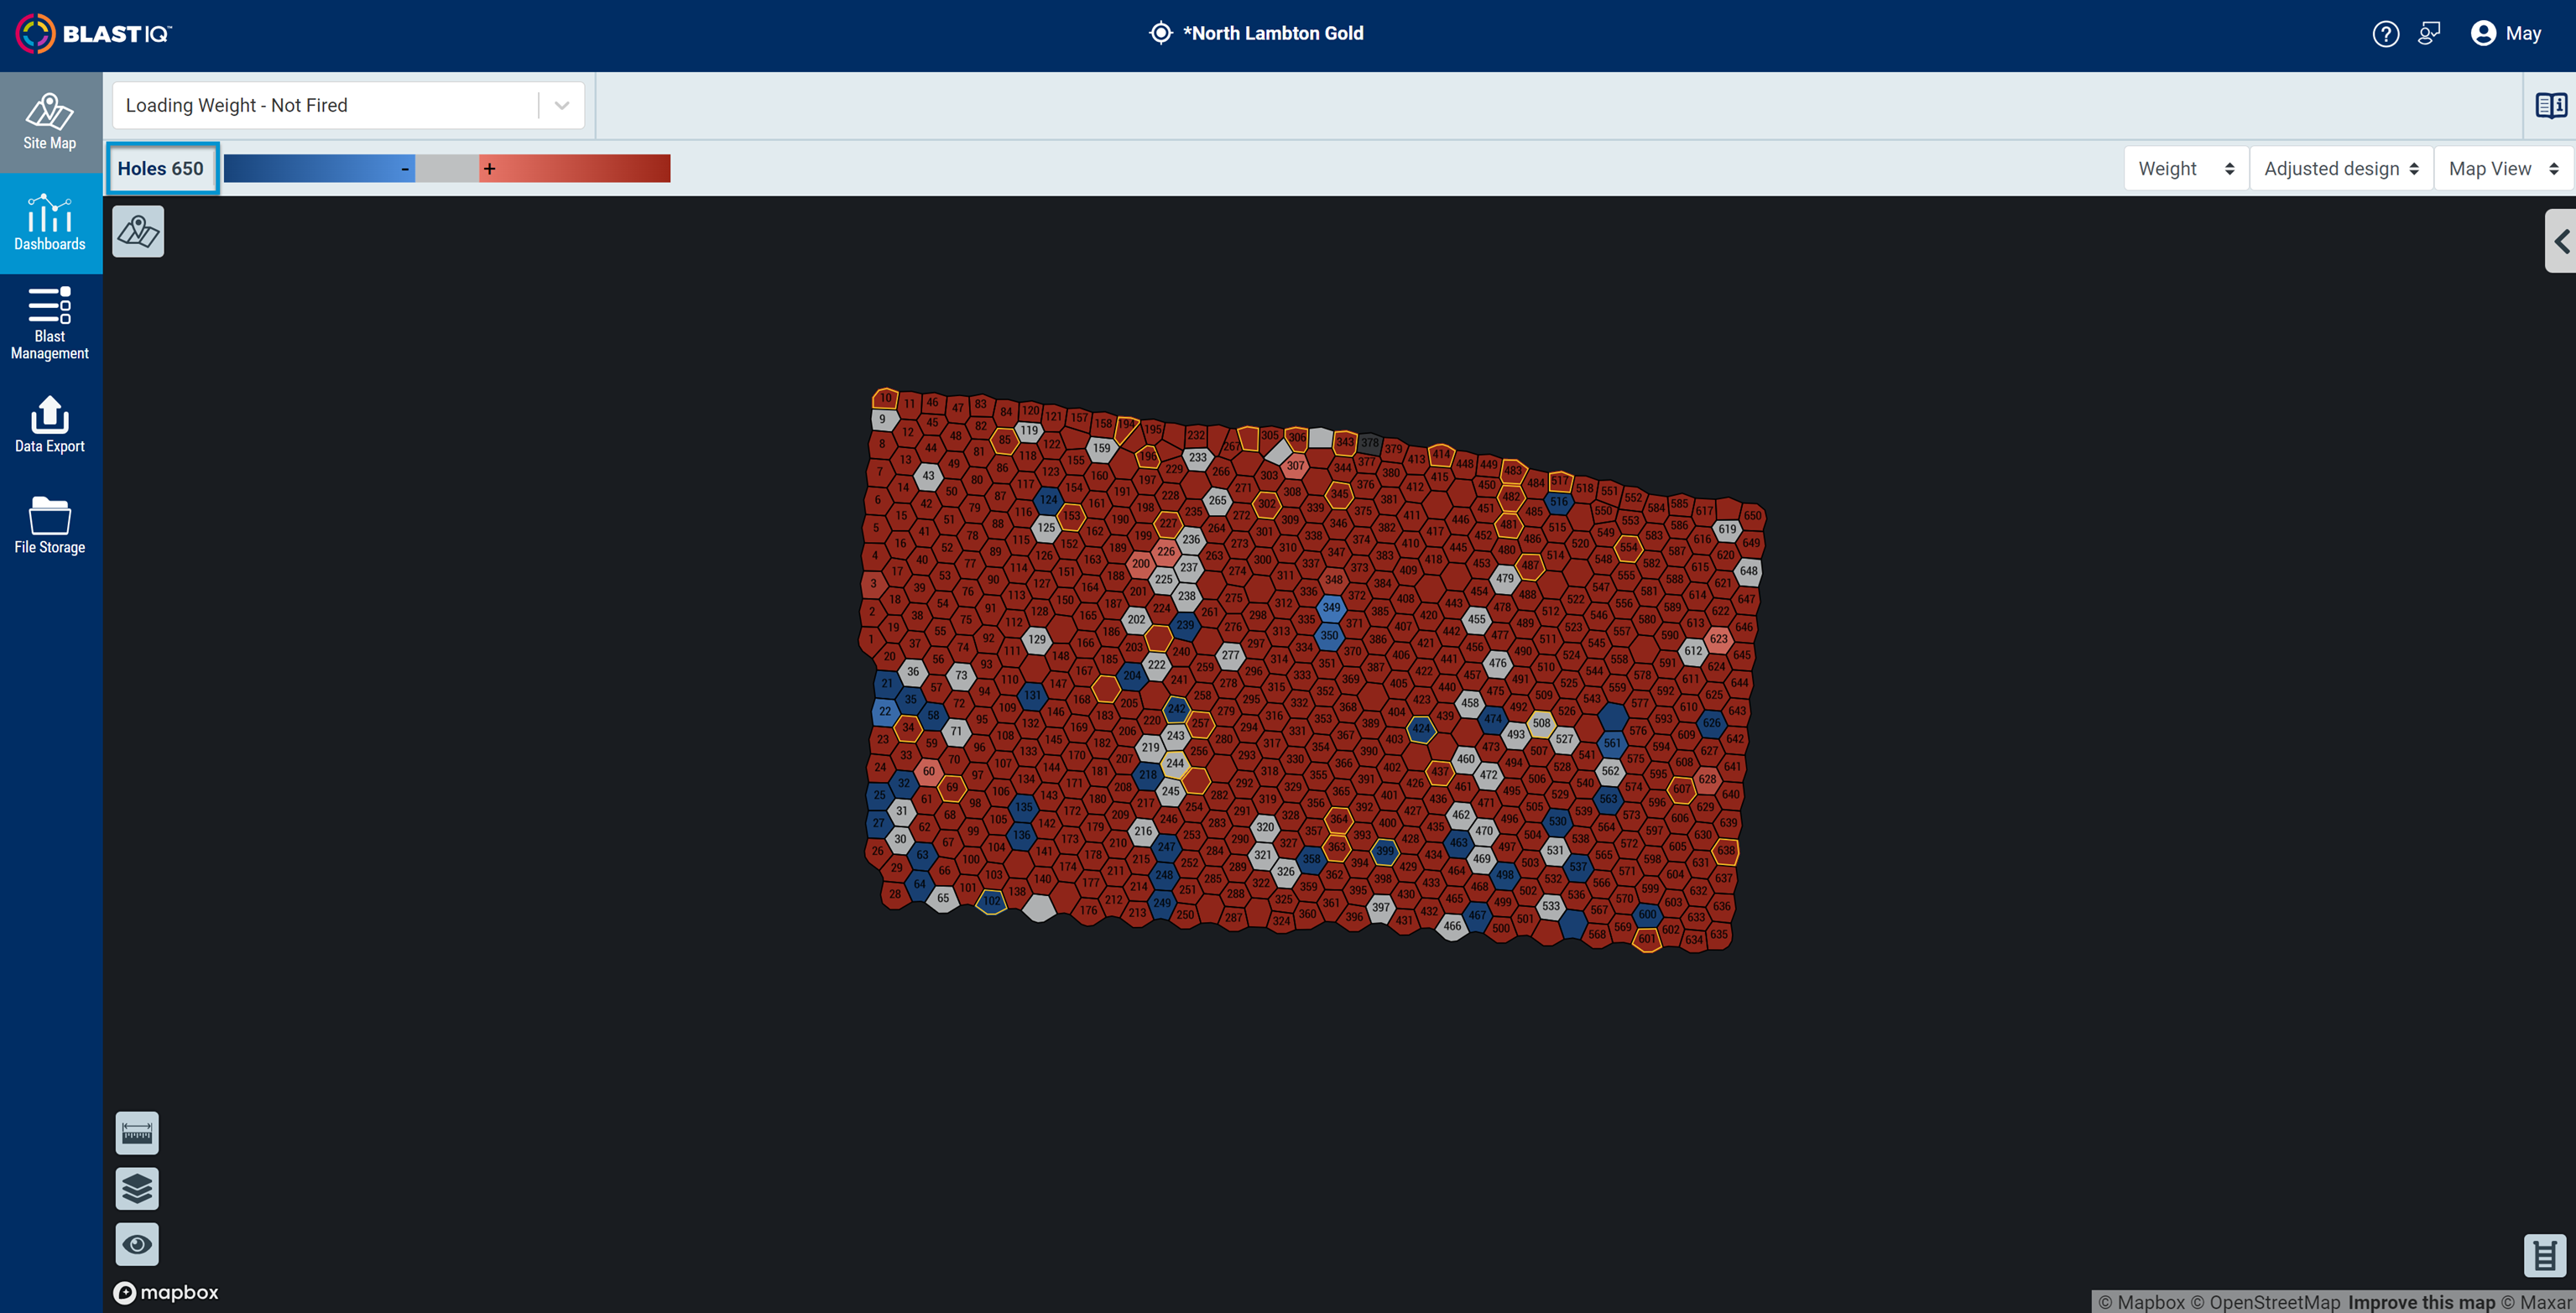Screen dimensions: 2576x1313
Task: Open Data Export section
Action: point(50,425)
